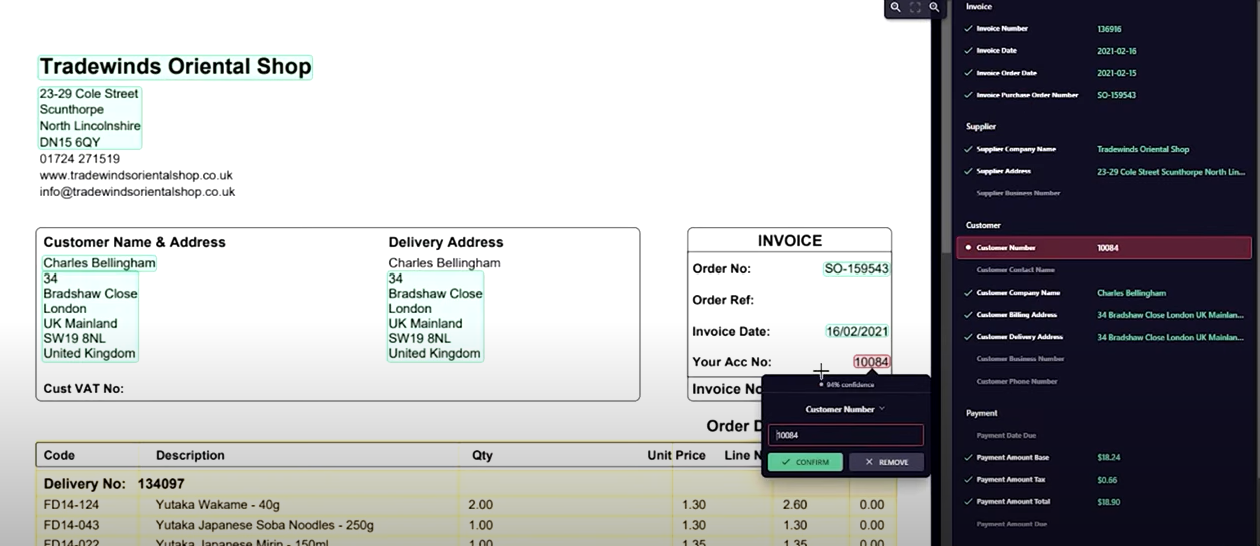The width and height of the screenshot is (1260, 546).
Task: Zoom in on the invoice document
Action: 934,7
